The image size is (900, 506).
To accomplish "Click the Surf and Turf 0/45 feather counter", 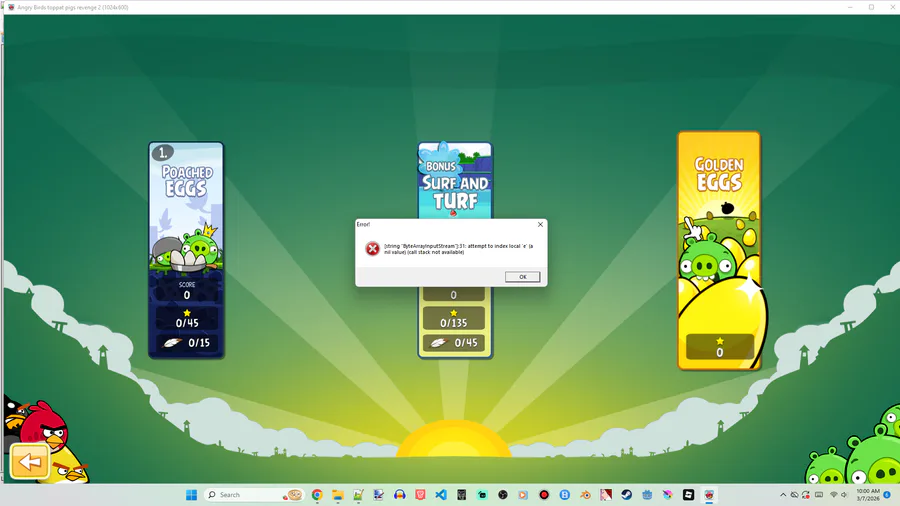I will 453,343.
